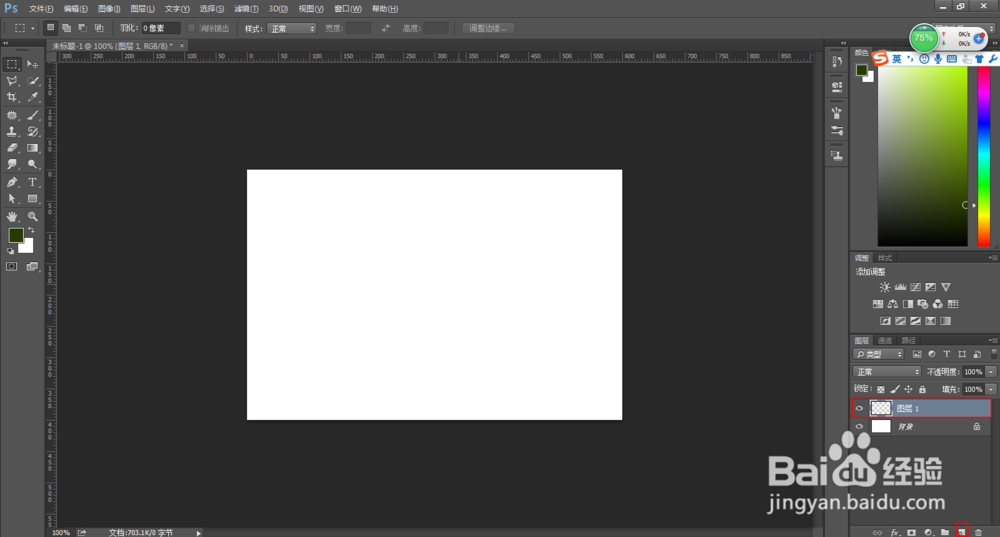
Task: Toggle visibility of 图层 1 layer
Action: click(x=859, y=408)
